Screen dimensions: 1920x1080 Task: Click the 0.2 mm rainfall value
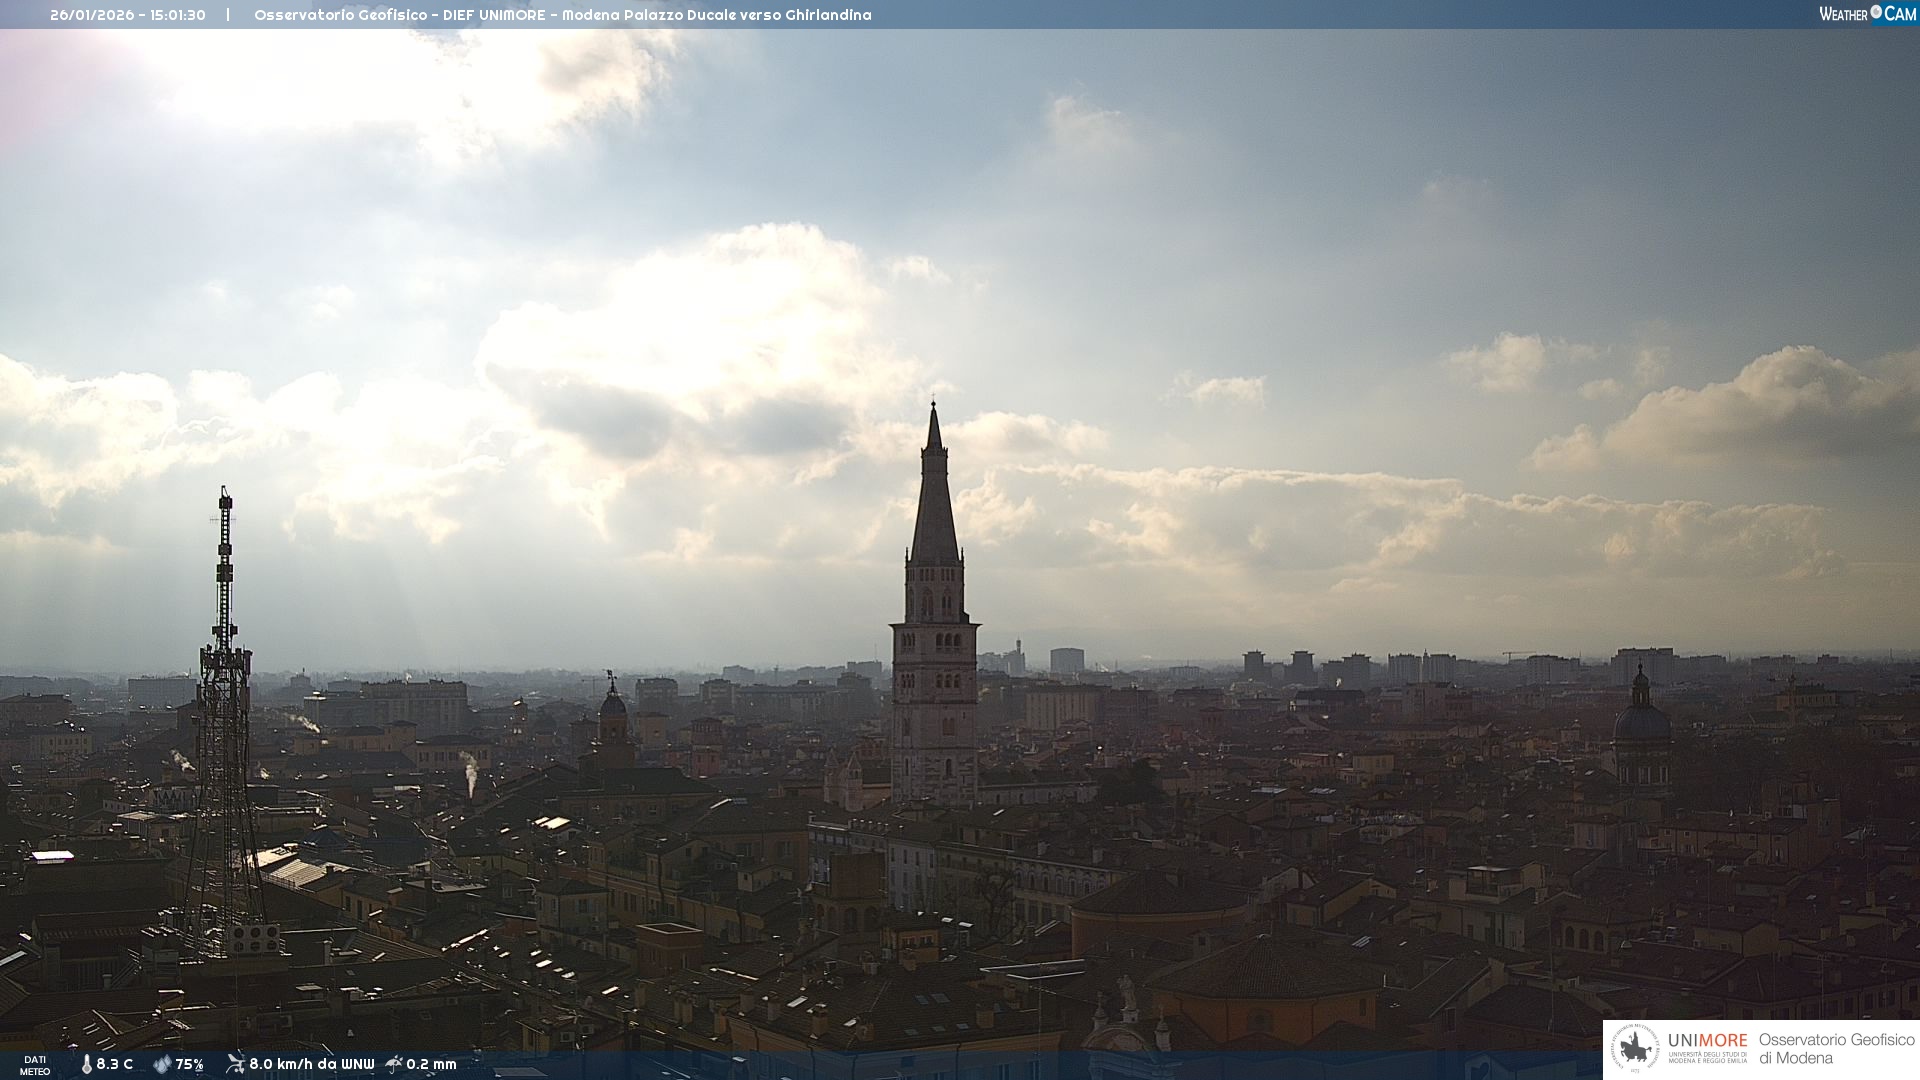[x=431, y=1064]
